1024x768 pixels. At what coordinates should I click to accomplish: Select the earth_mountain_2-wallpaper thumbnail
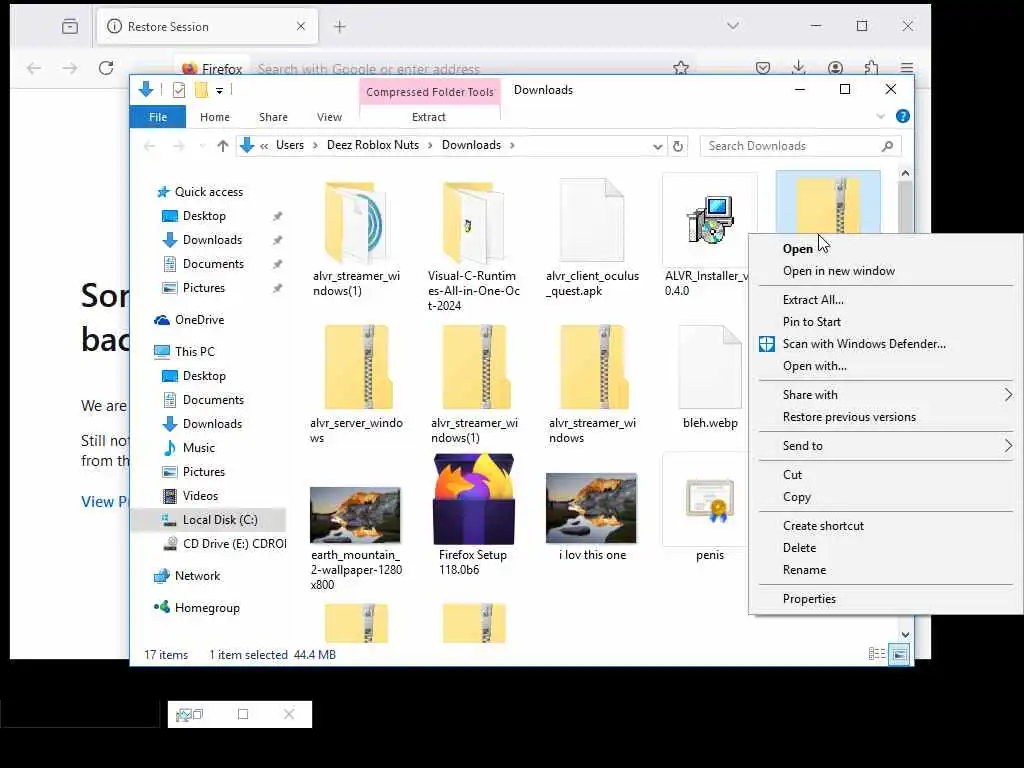[x=355, y=515]
